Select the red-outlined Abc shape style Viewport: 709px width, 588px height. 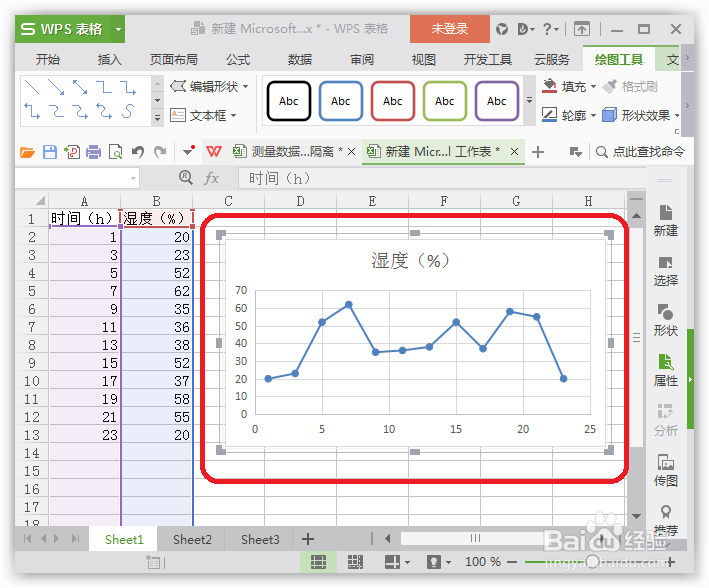click(392, 101)
